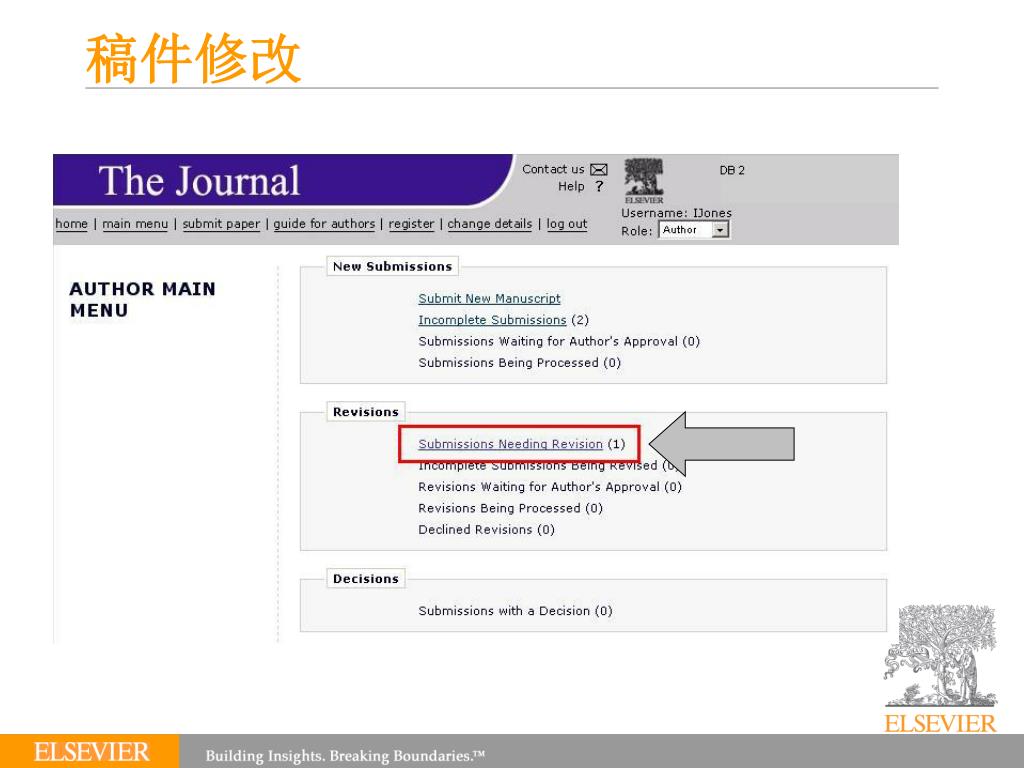1024x768 pixels.
Task: Click the log out link
Action: tap(567, 224)
